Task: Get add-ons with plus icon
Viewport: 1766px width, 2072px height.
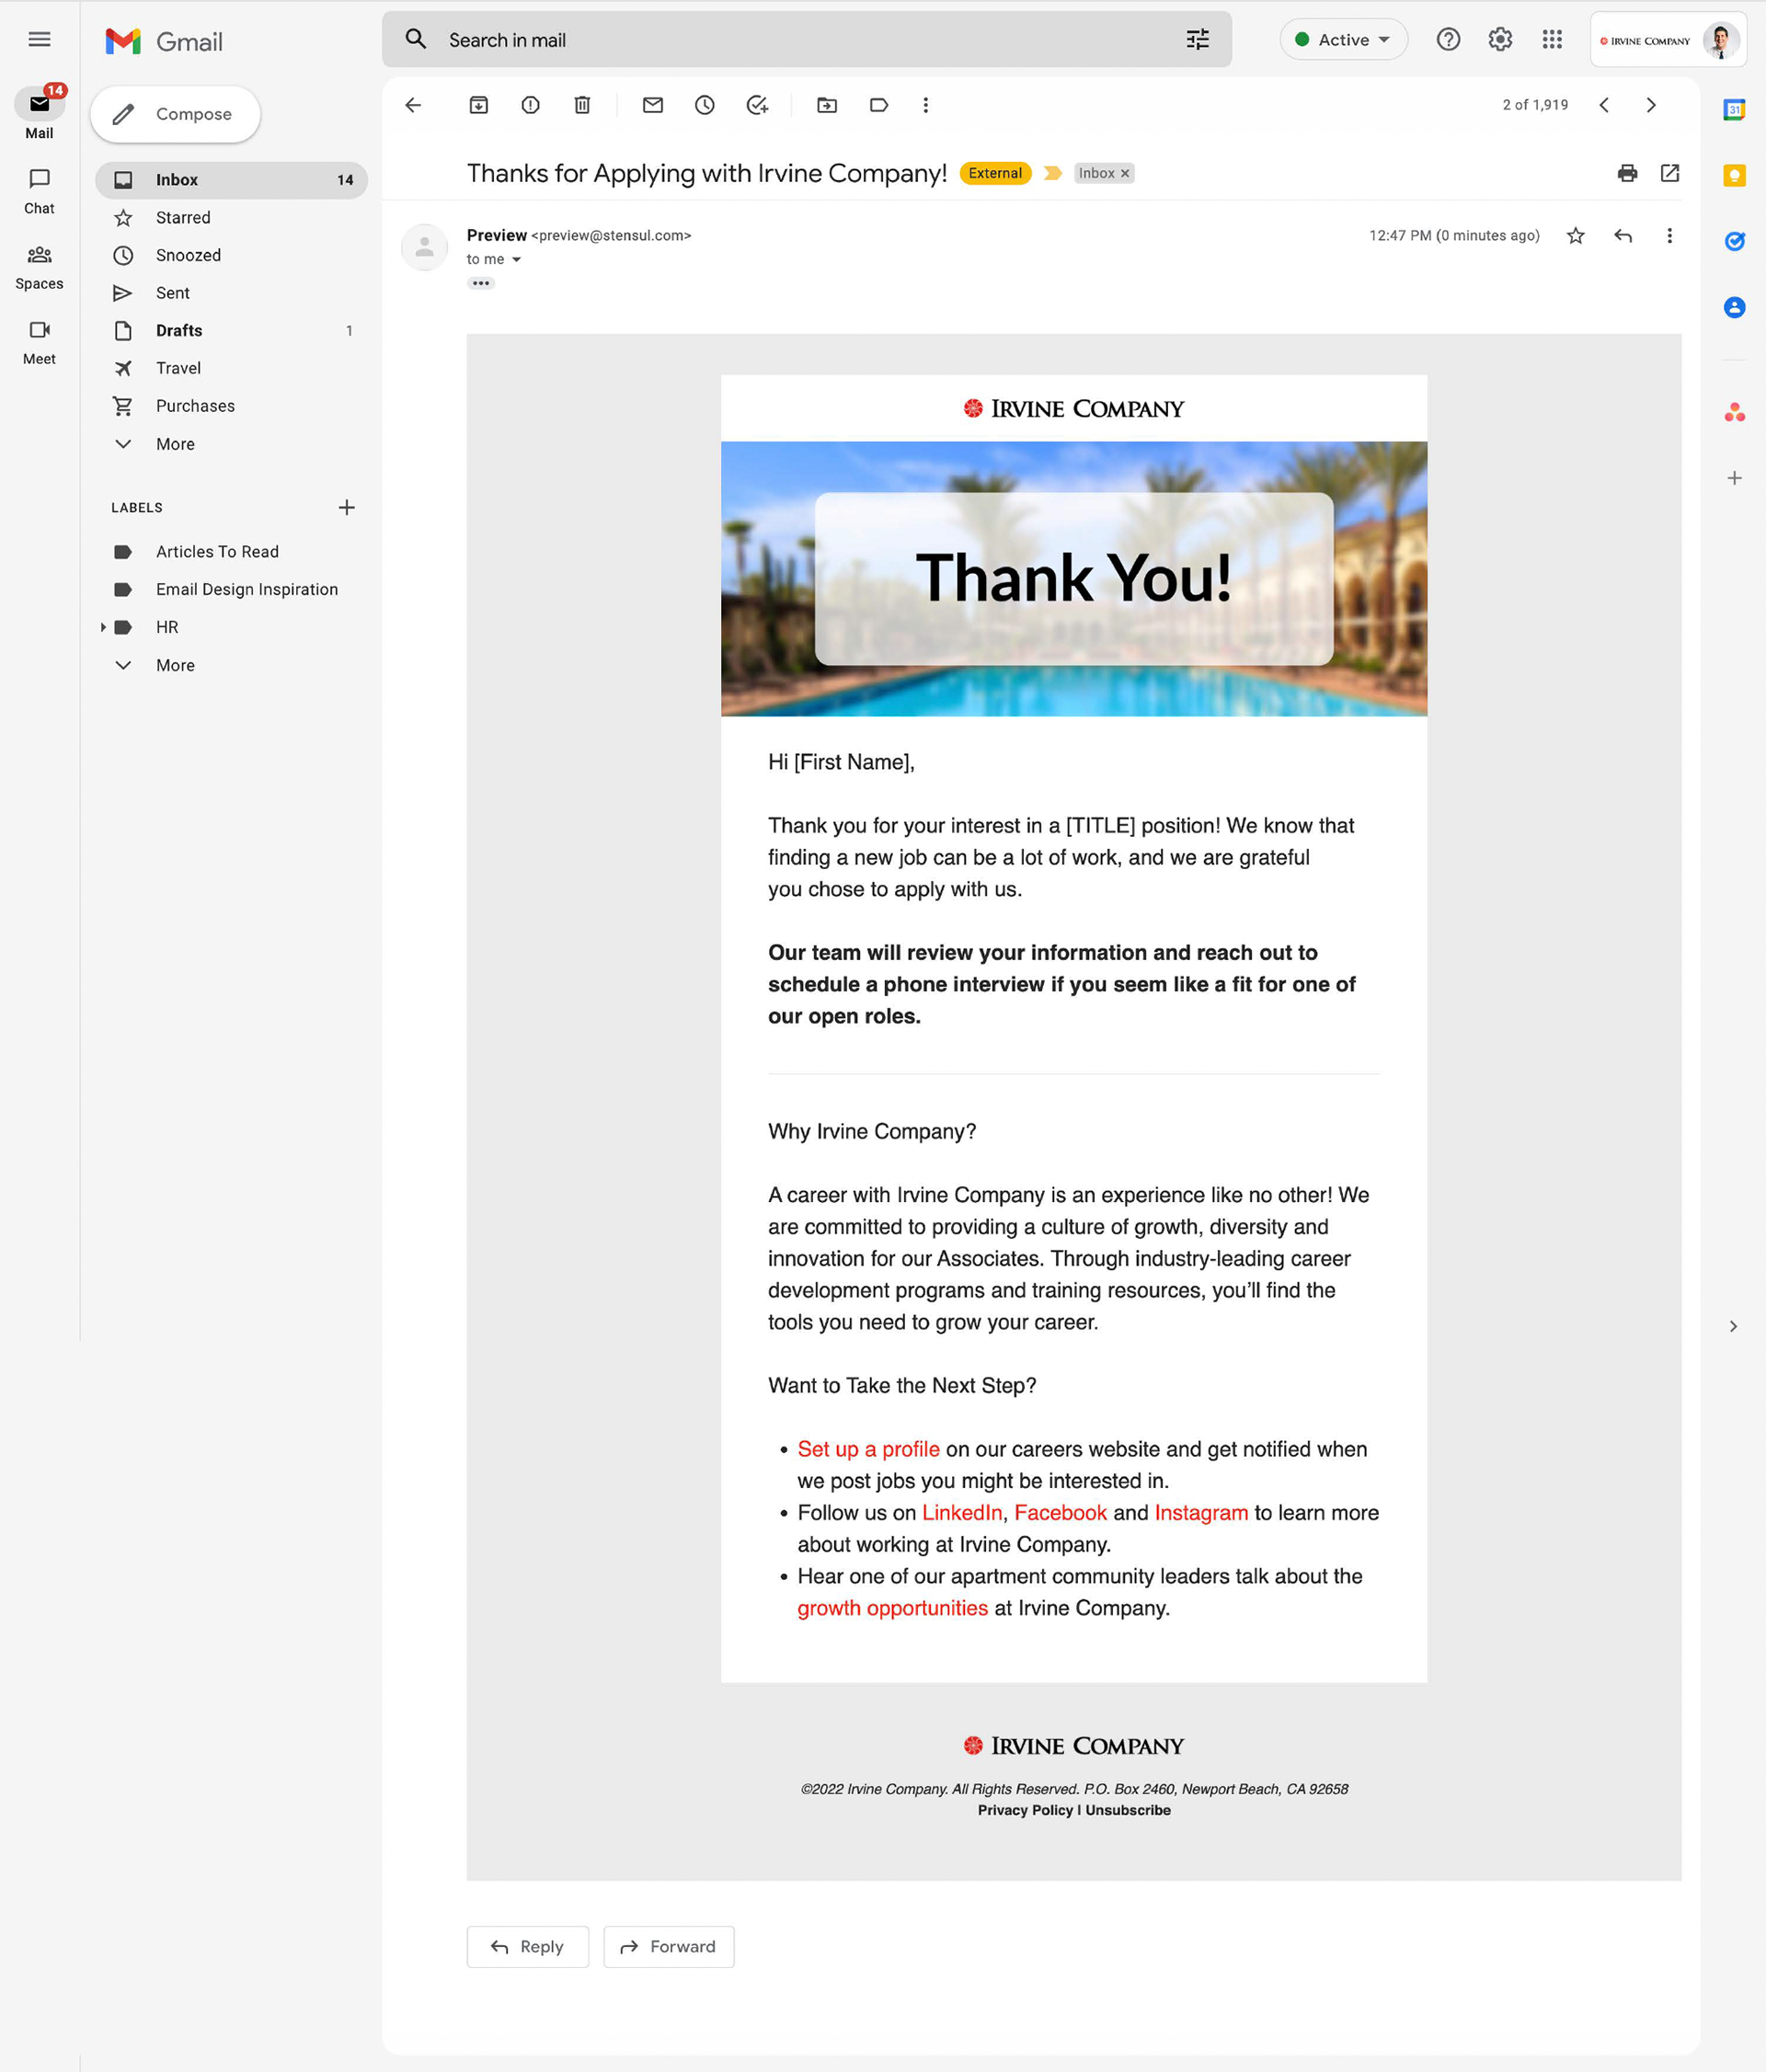Action: tap(1735, 478)
